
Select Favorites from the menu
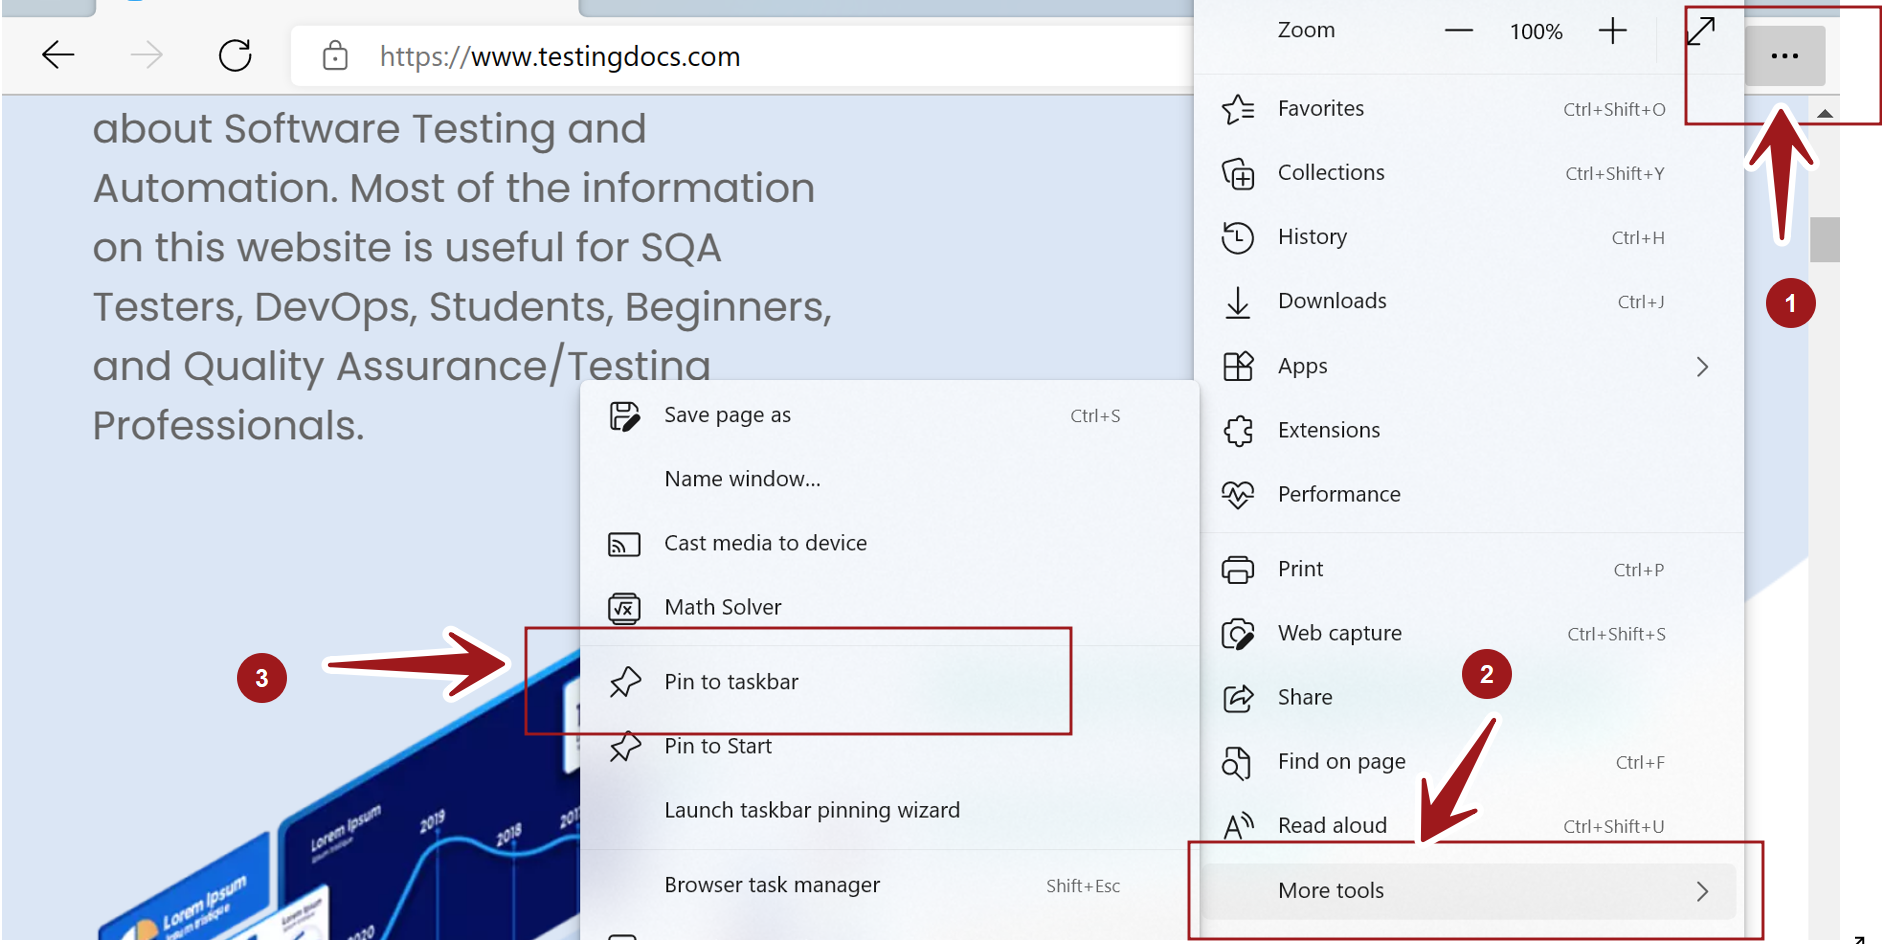(1469, 108)
